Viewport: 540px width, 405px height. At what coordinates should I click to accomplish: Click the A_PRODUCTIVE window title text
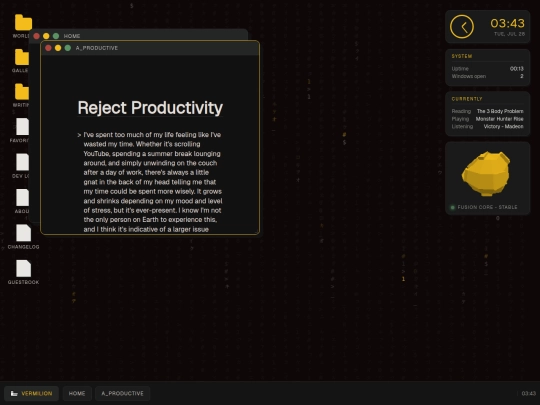(x=96, y=48)
